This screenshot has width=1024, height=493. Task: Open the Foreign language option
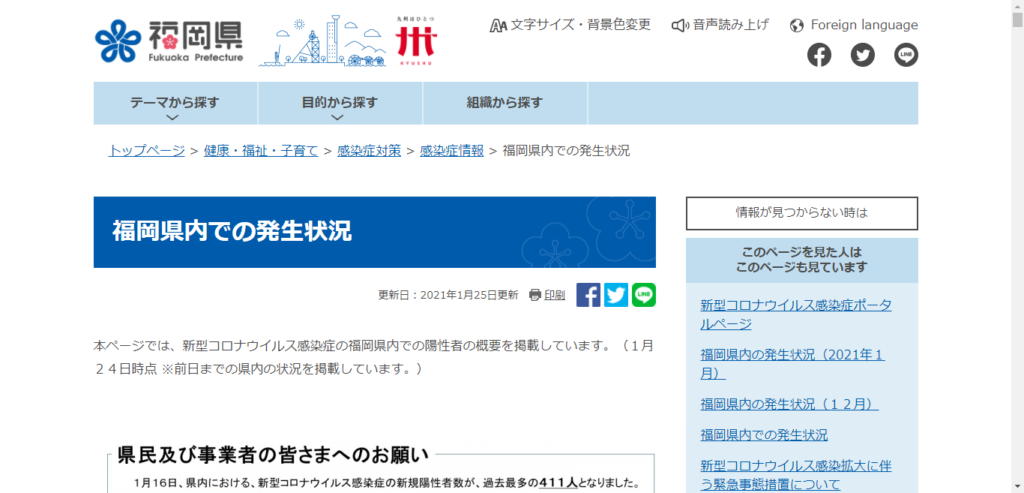pos(853,25)
